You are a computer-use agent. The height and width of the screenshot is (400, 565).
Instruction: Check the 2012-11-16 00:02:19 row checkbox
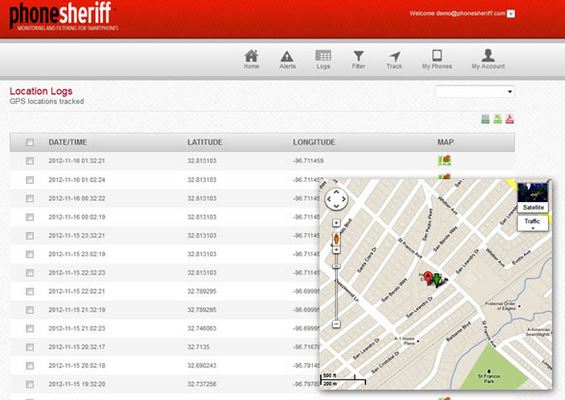click(30, 217)
